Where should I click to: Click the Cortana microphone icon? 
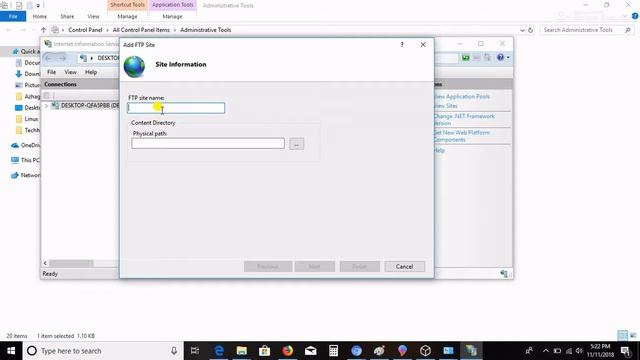[174, 351]
